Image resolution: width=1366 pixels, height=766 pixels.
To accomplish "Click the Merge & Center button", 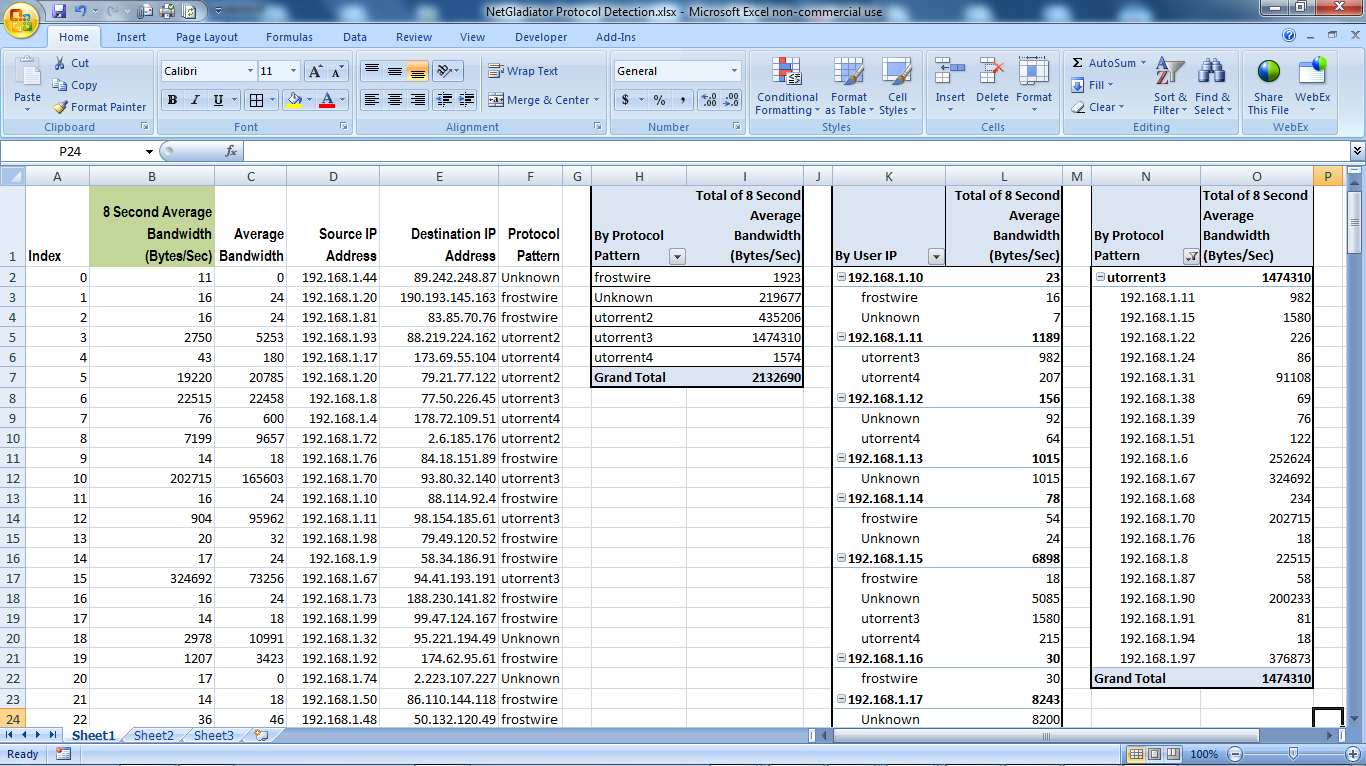I will click(x=544, y=100).
